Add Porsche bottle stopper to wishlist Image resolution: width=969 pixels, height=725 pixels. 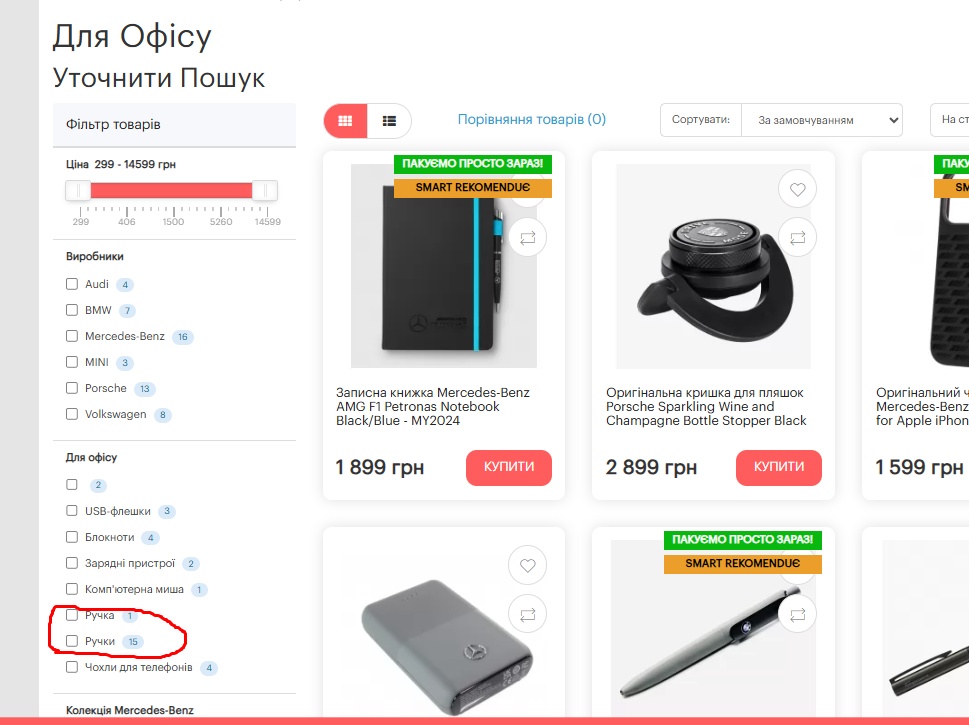pyautogui.click(x=797, y=189)
